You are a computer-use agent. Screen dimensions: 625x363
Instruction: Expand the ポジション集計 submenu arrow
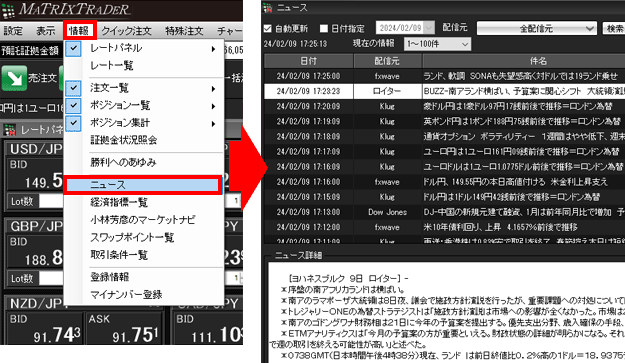(x=213, y=124)
